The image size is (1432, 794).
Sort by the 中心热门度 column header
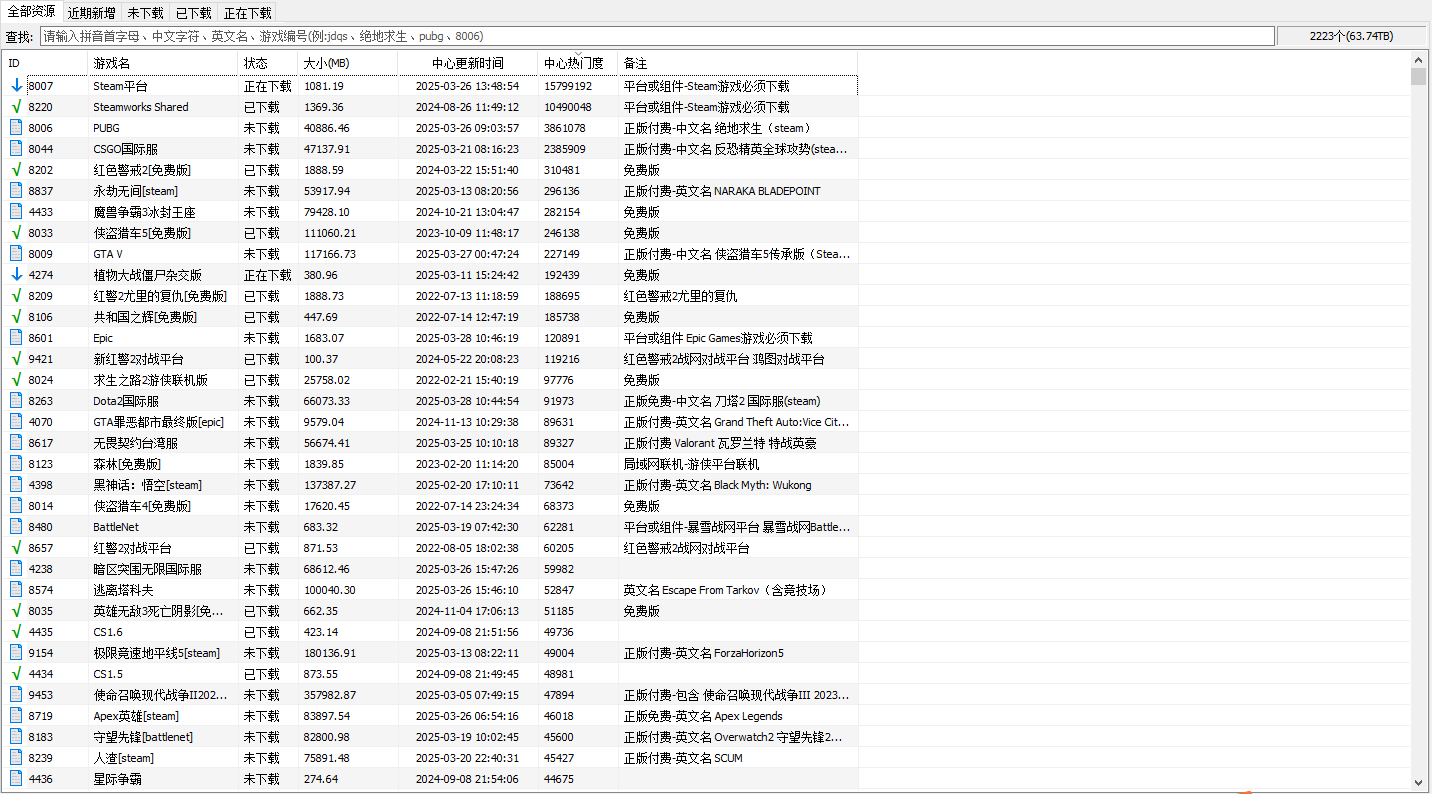578,63
